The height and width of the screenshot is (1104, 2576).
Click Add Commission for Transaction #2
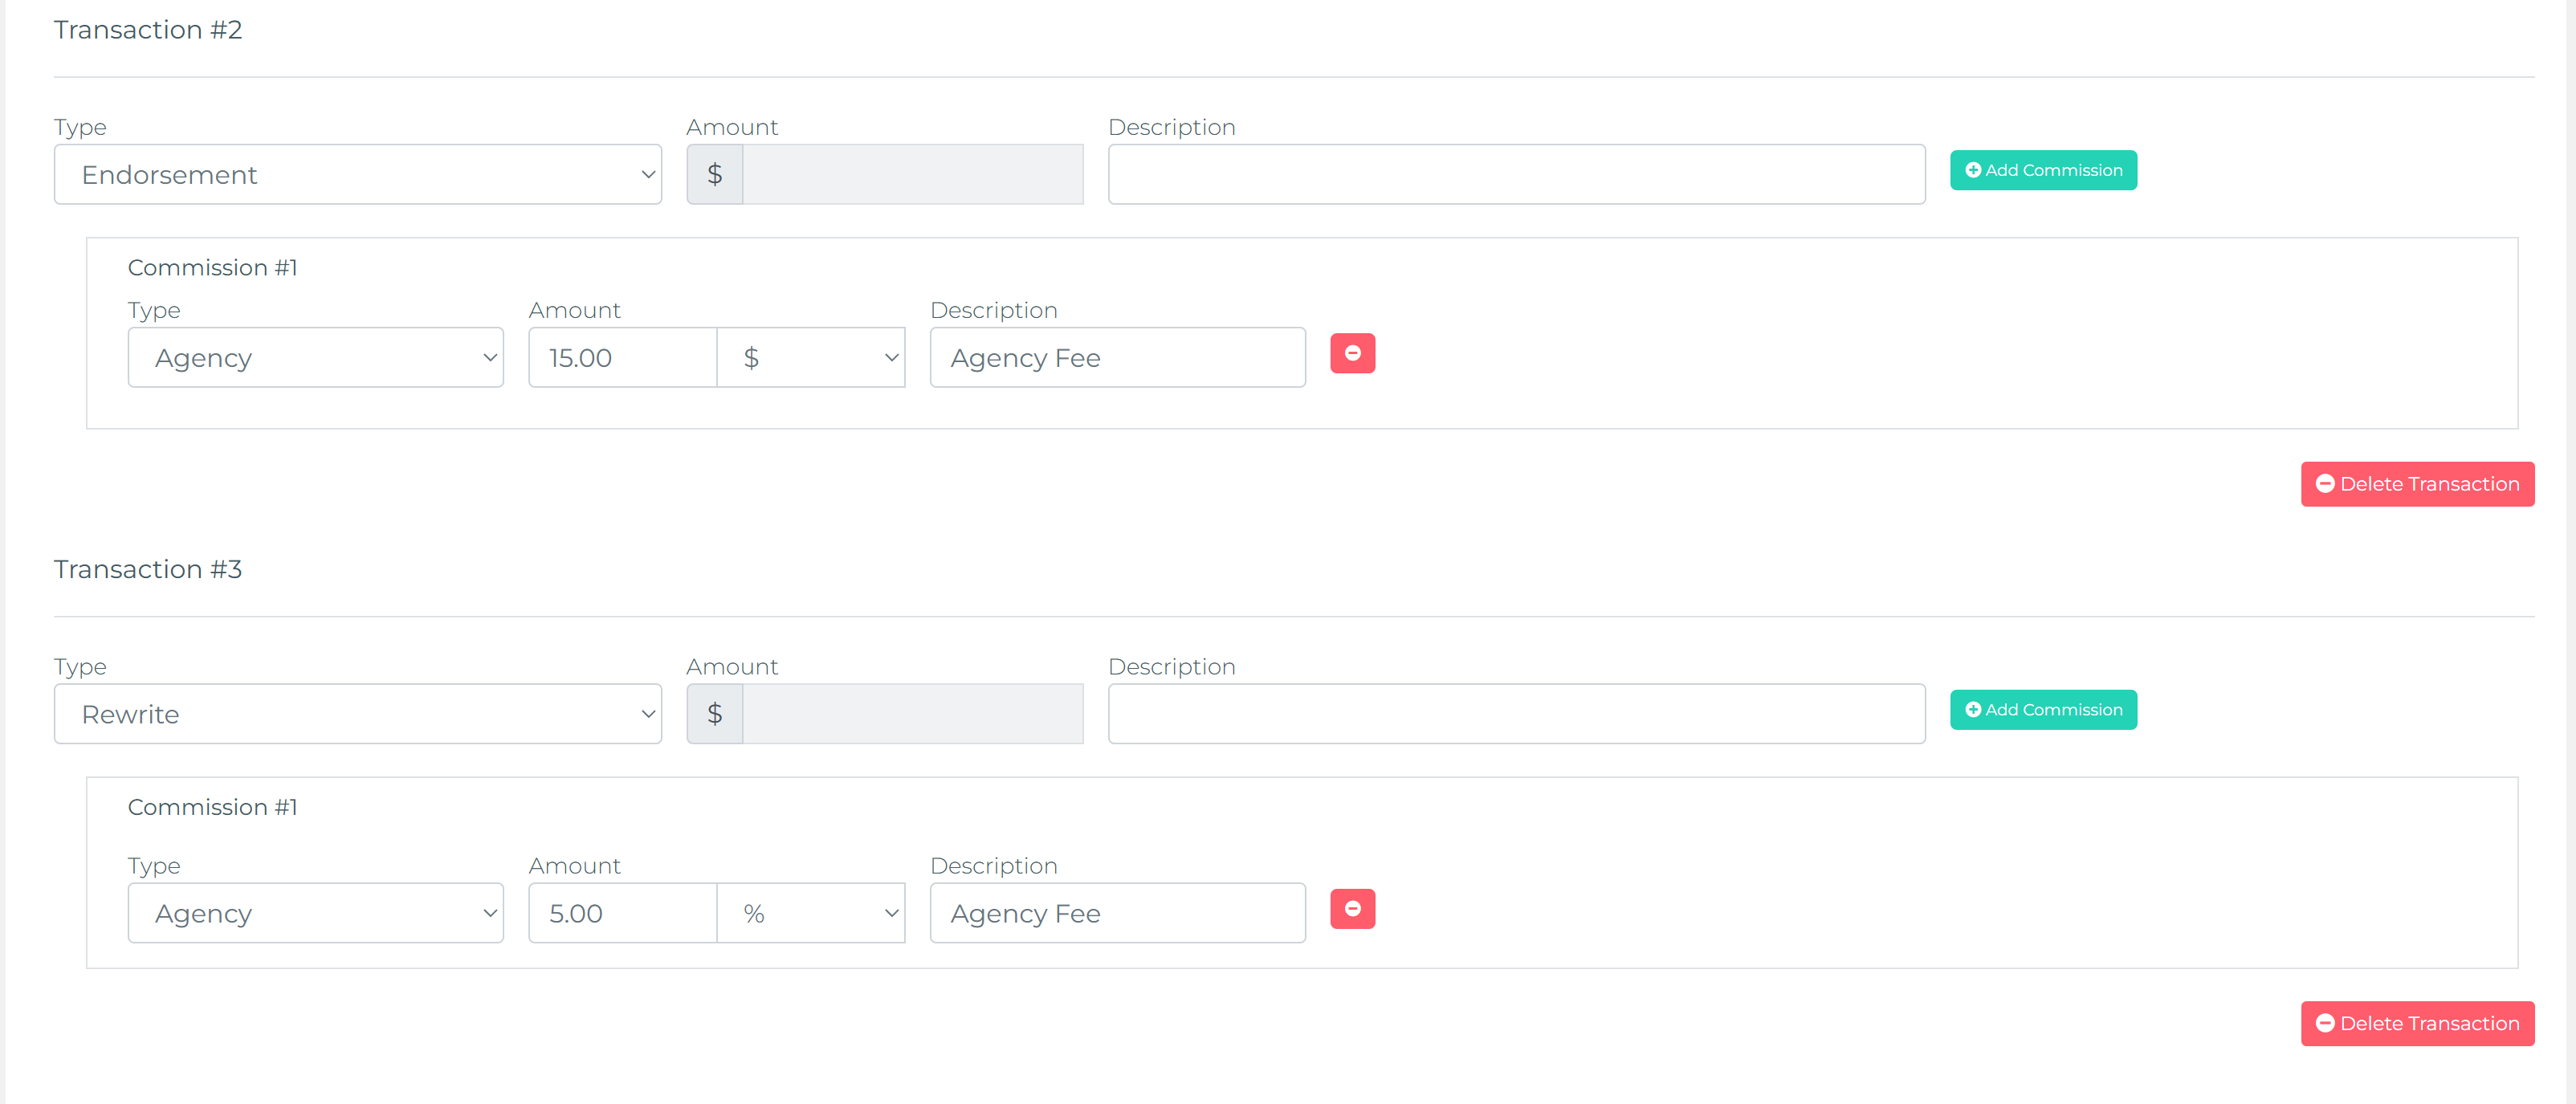point(2042,170)
